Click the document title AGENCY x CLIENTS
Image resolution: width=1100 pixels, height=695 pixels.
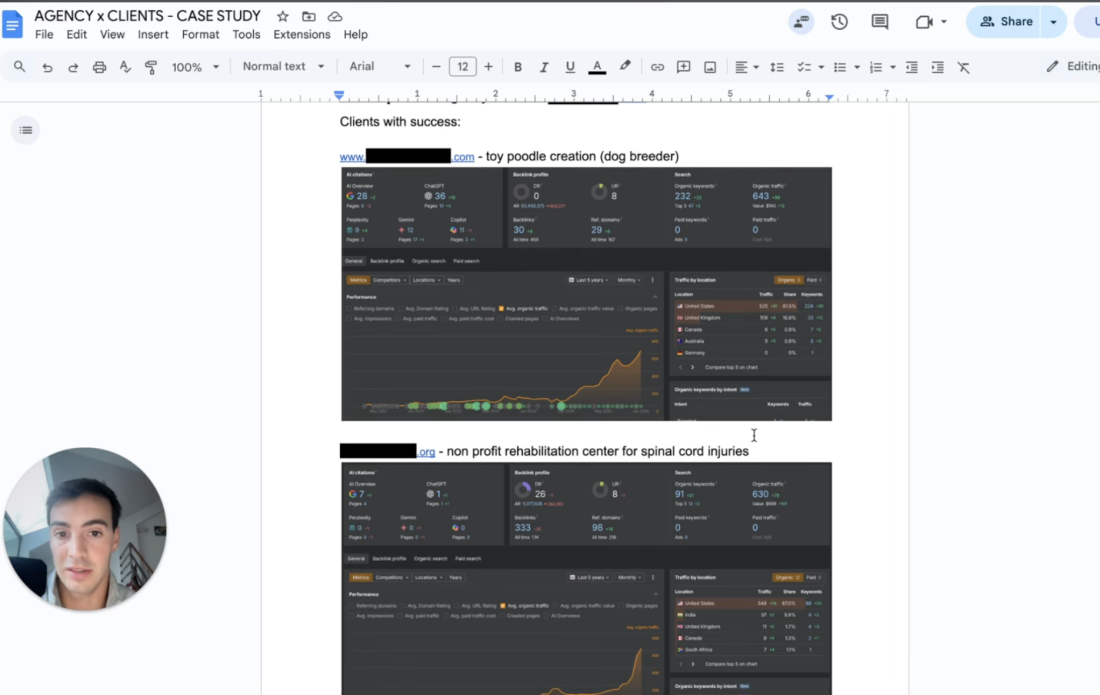coord(146,15)
